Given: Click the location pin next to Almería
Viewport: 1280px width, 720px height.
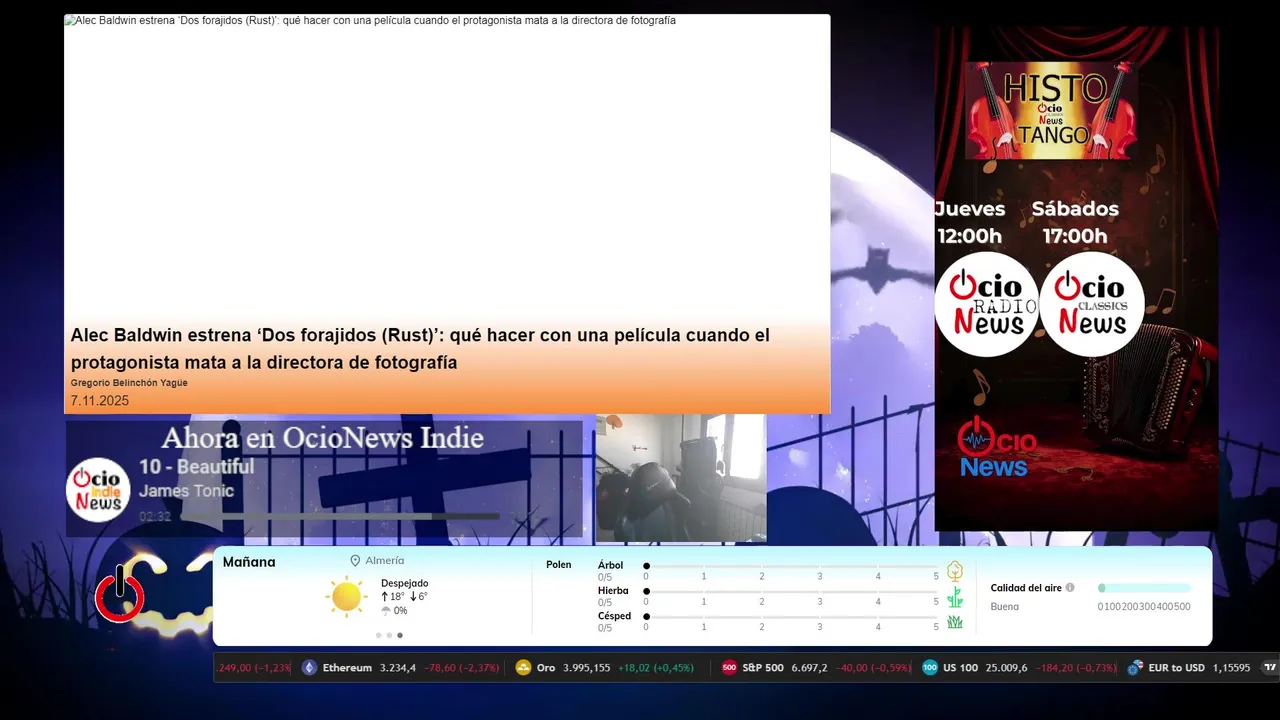Looking at the screenshot, I should coord(355,561).
